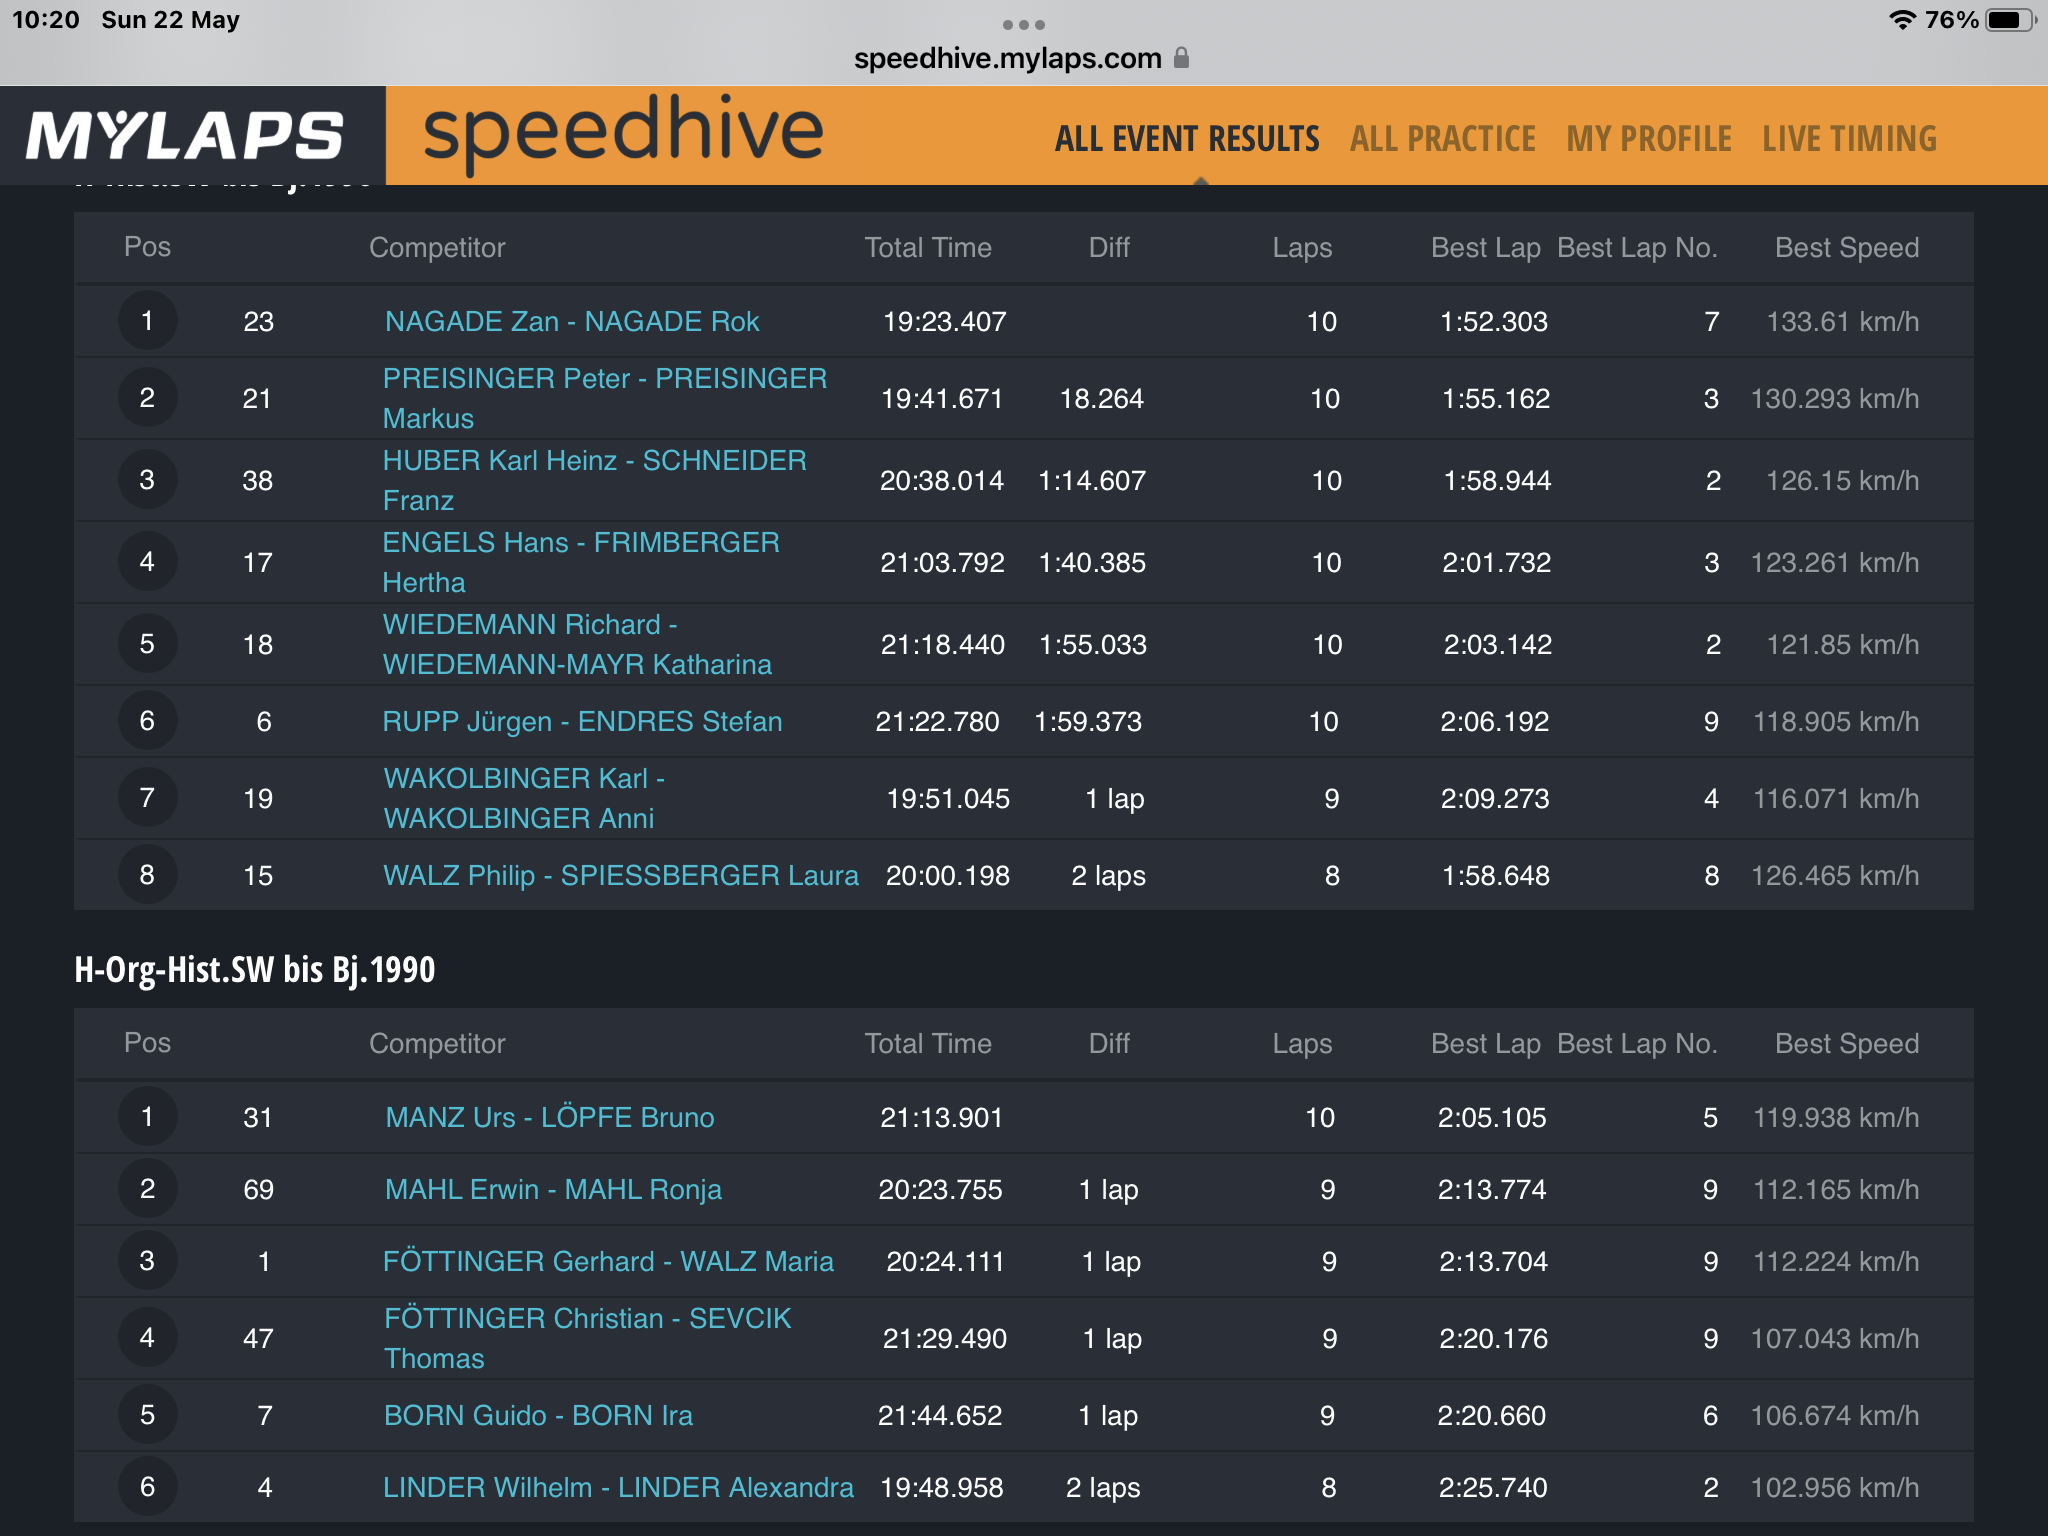Click the Best Lap column header in top table
The image size is (2048, 1536).
click(x=1485, y=247)
